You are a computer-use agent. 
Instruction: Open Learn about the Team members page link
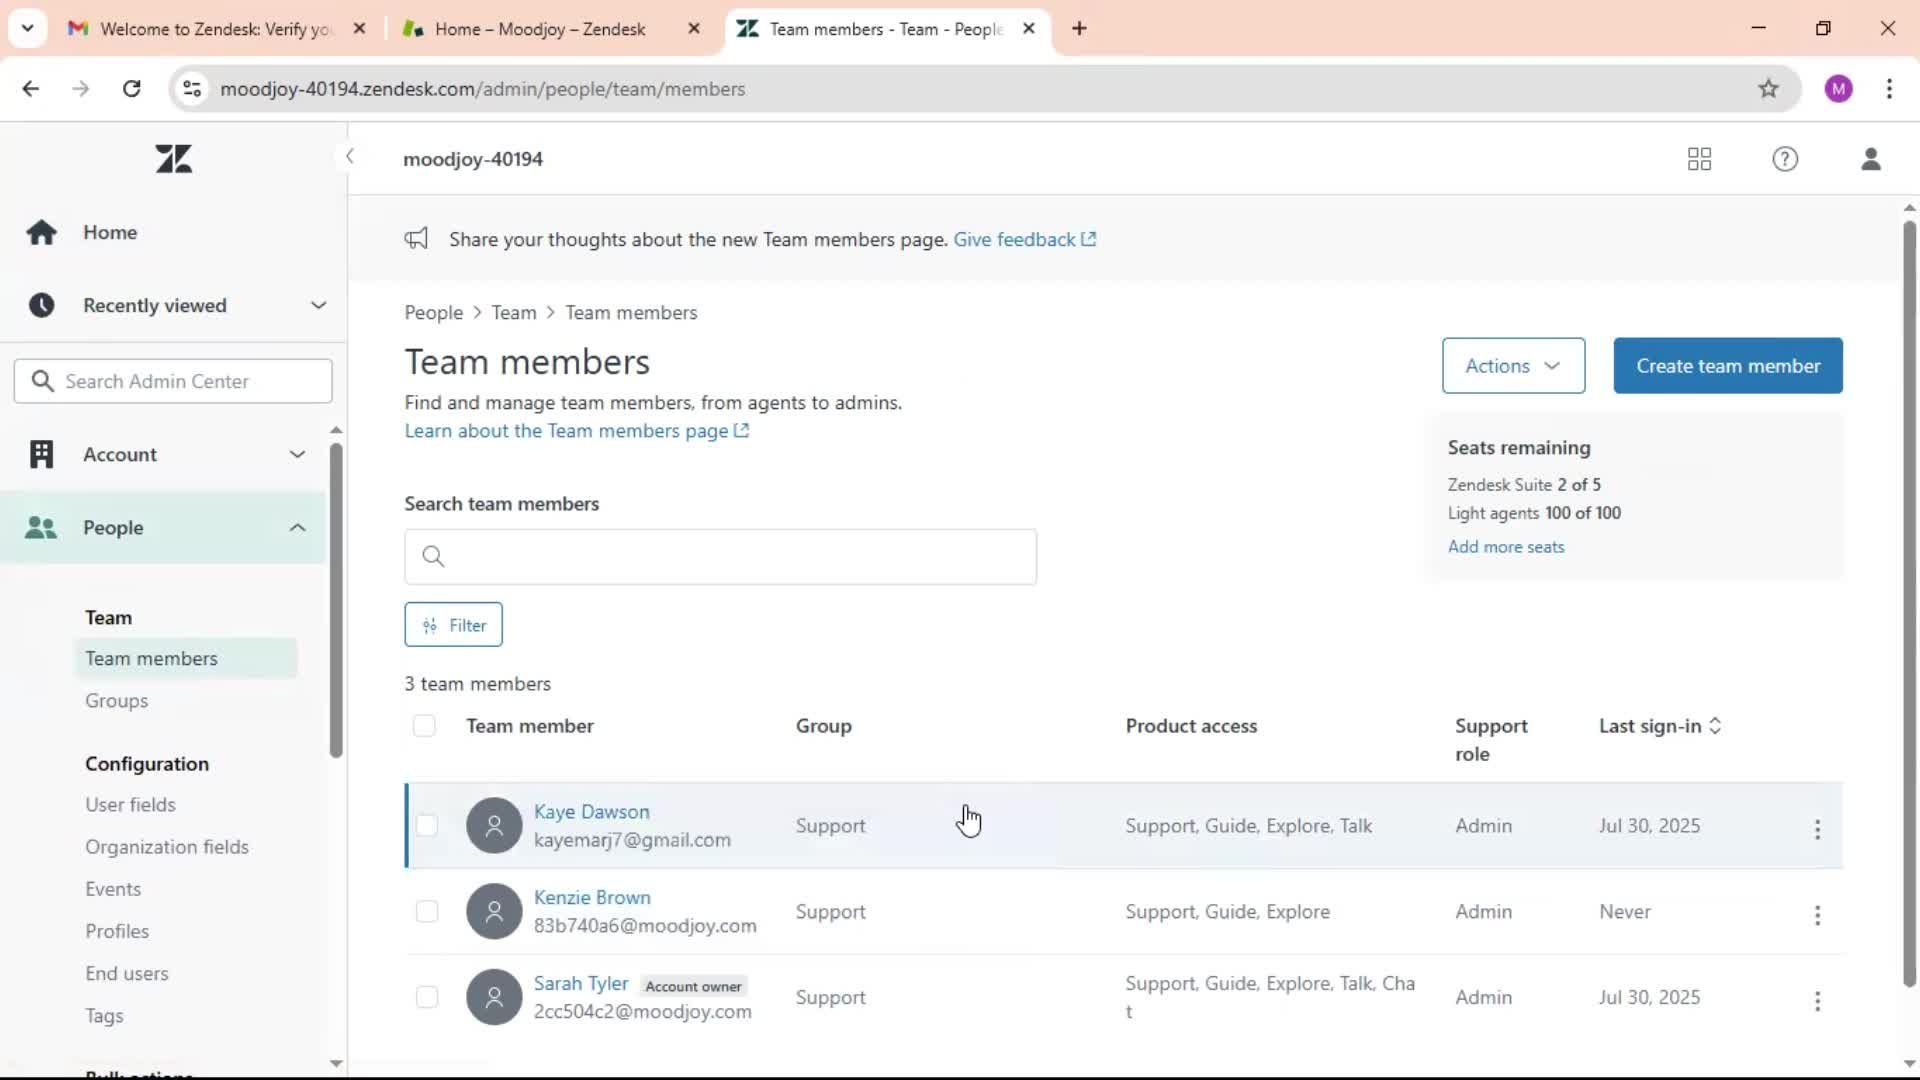pos(576,431)
